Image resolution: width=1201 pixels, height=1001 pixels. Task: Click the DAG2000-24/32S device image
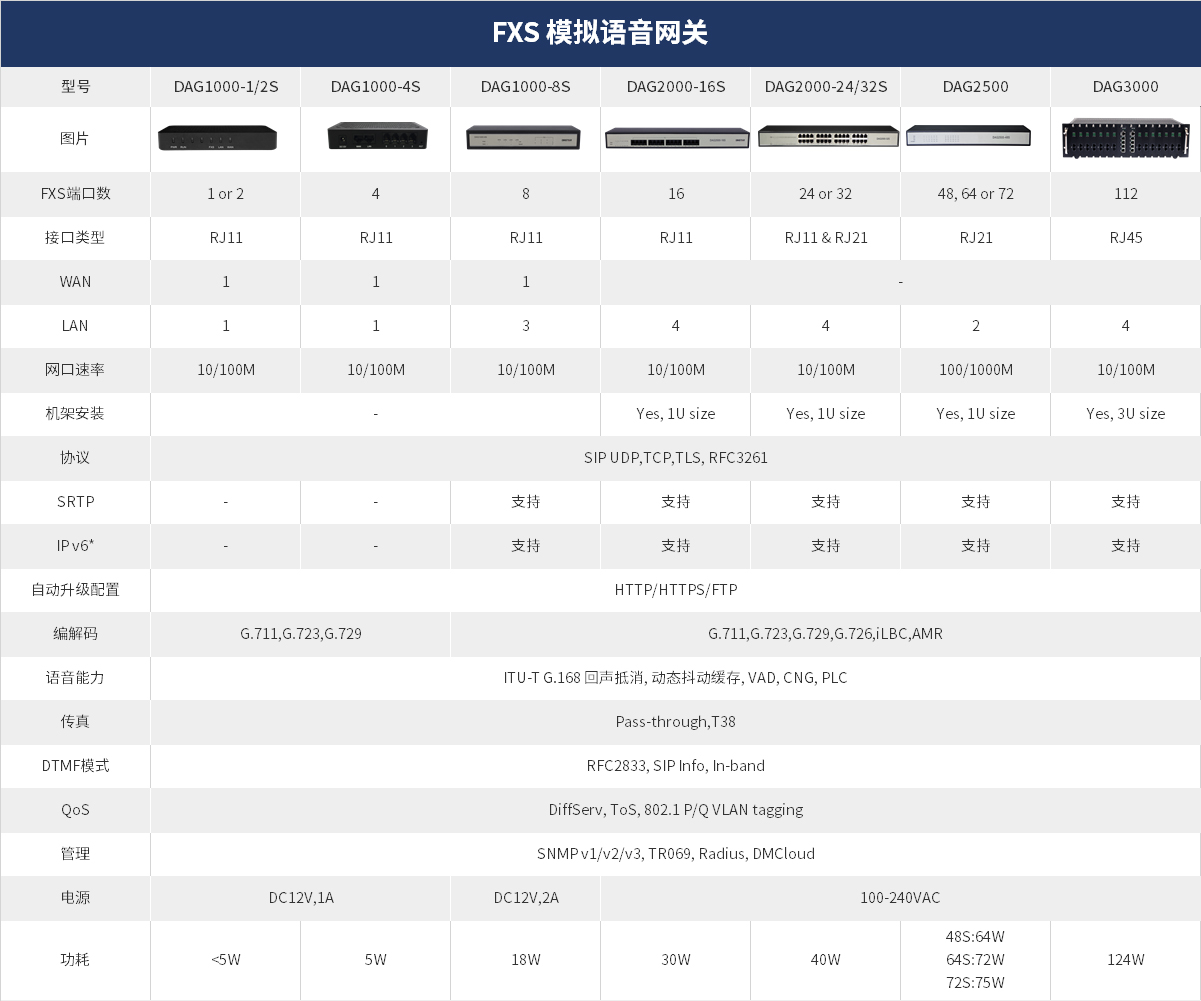pos(826,136)
